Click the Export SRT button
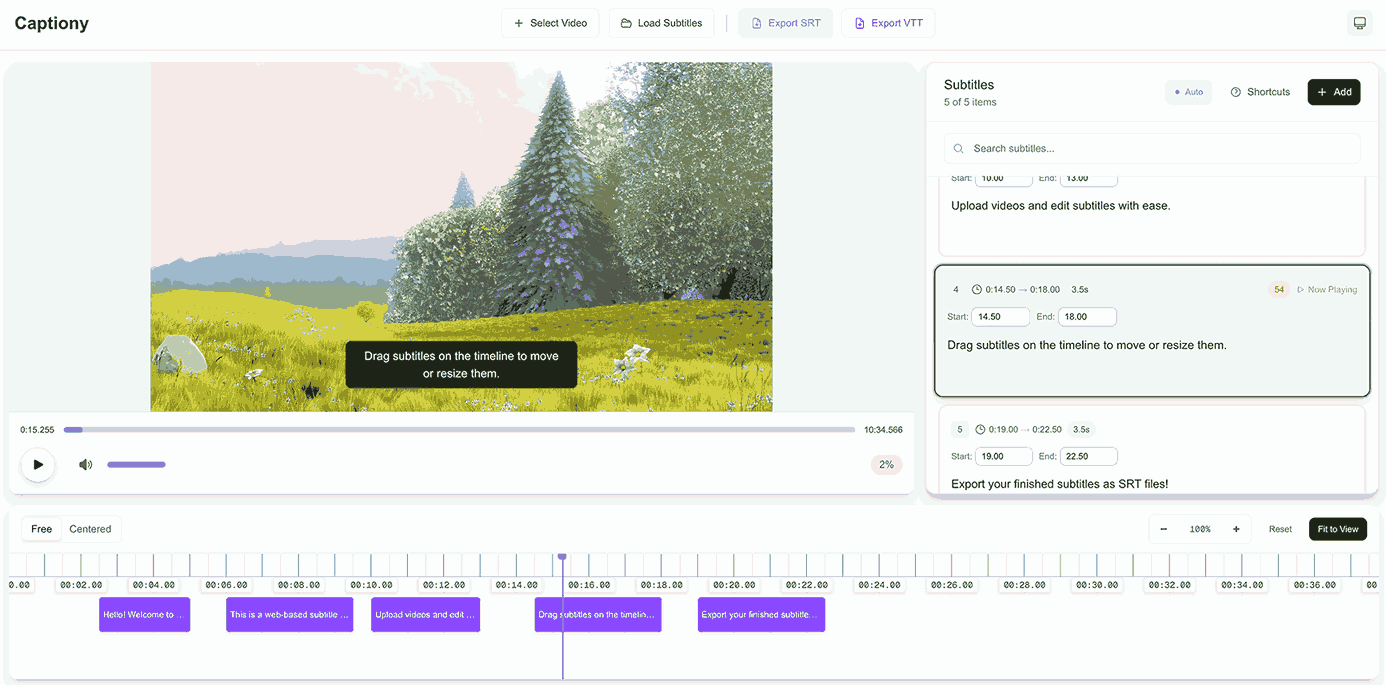 pos(785,23)
